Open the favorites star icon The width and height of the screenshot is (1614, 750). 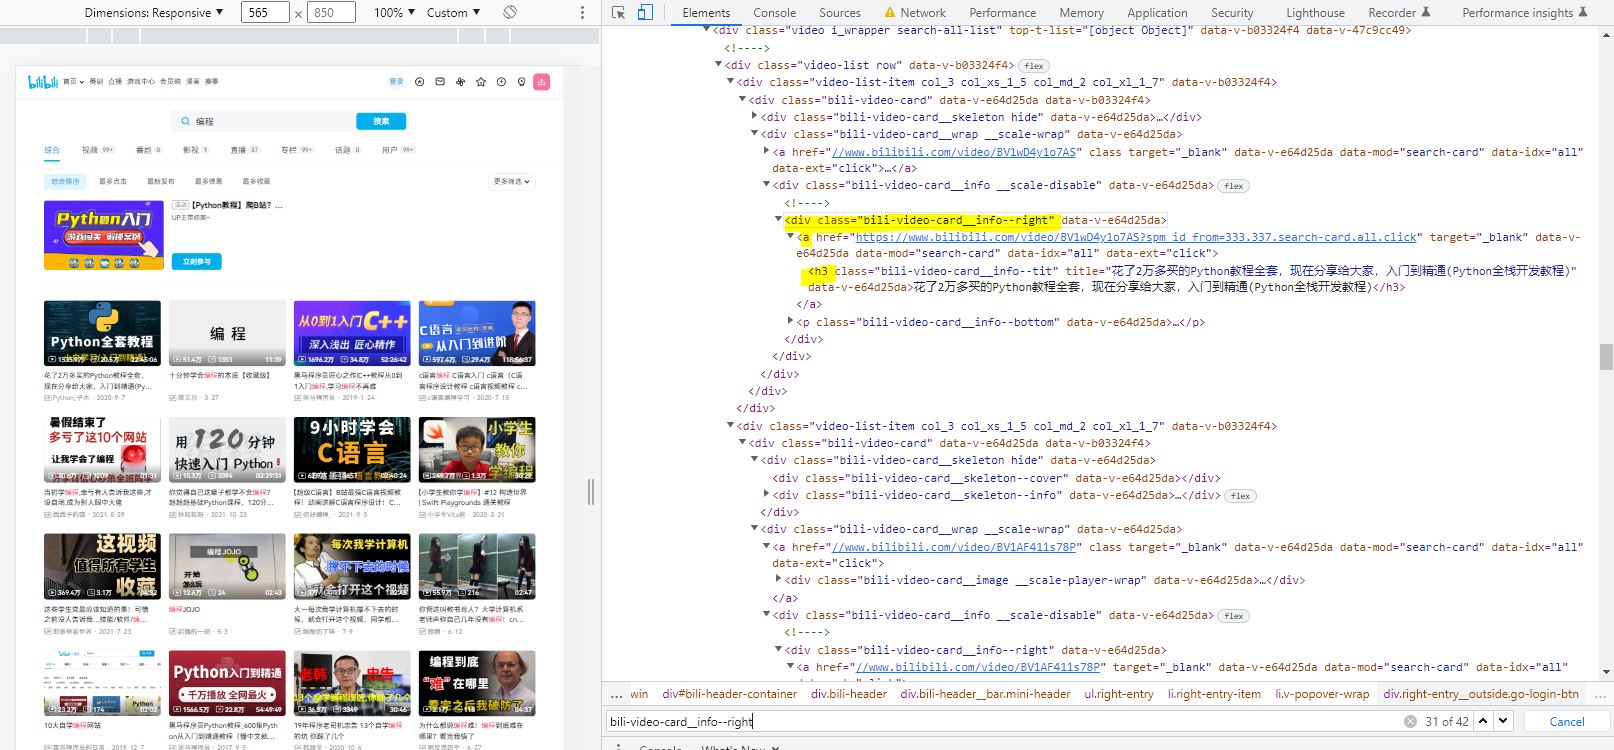[x=481, y=82]
